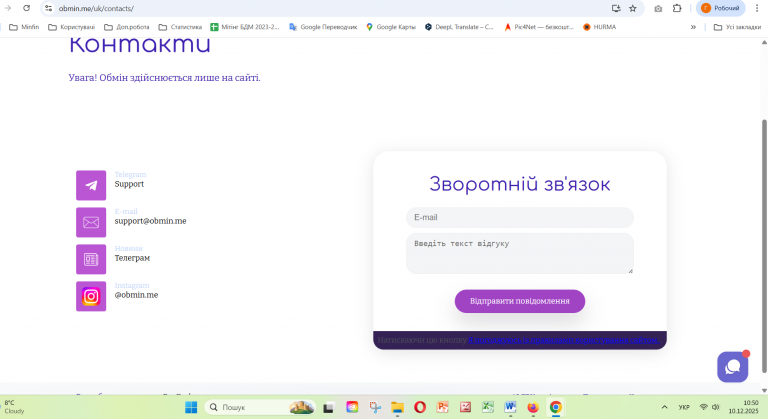The image size is (768, 419).
Task: Bookmark this page with the star icon
Action: pyautogui.click(x=633, y=8)
